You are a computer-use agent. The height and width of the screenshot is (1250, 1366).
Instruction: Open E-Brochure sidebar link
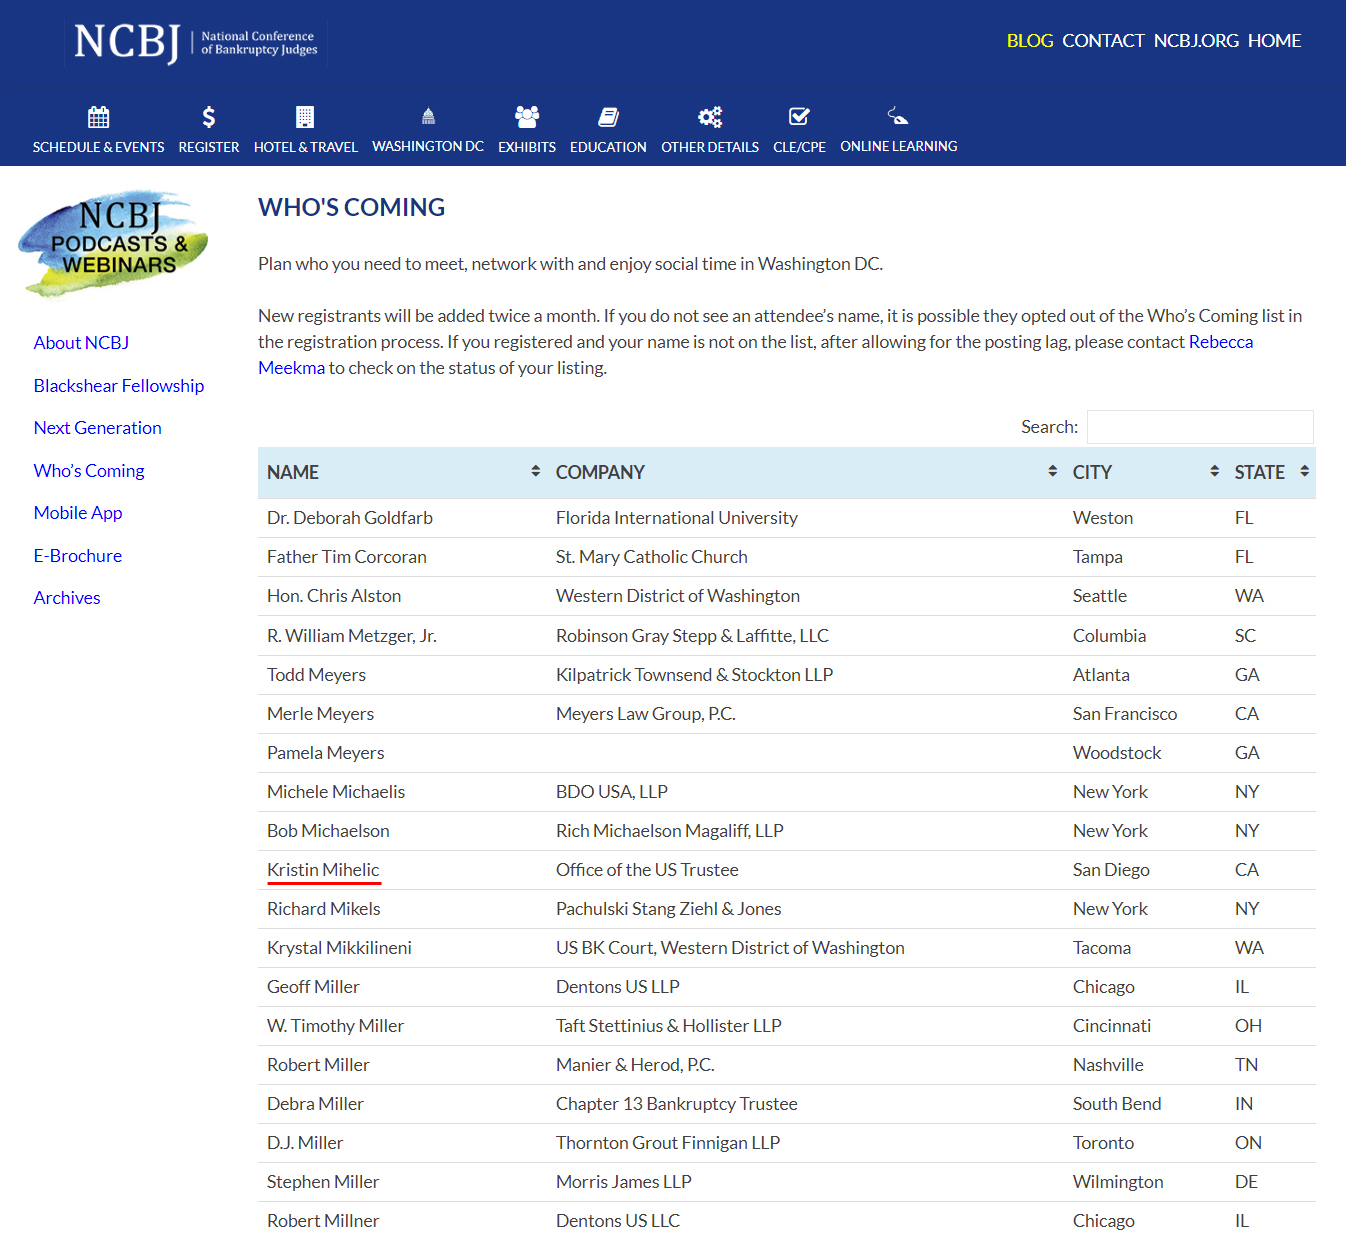click(78, 556)
